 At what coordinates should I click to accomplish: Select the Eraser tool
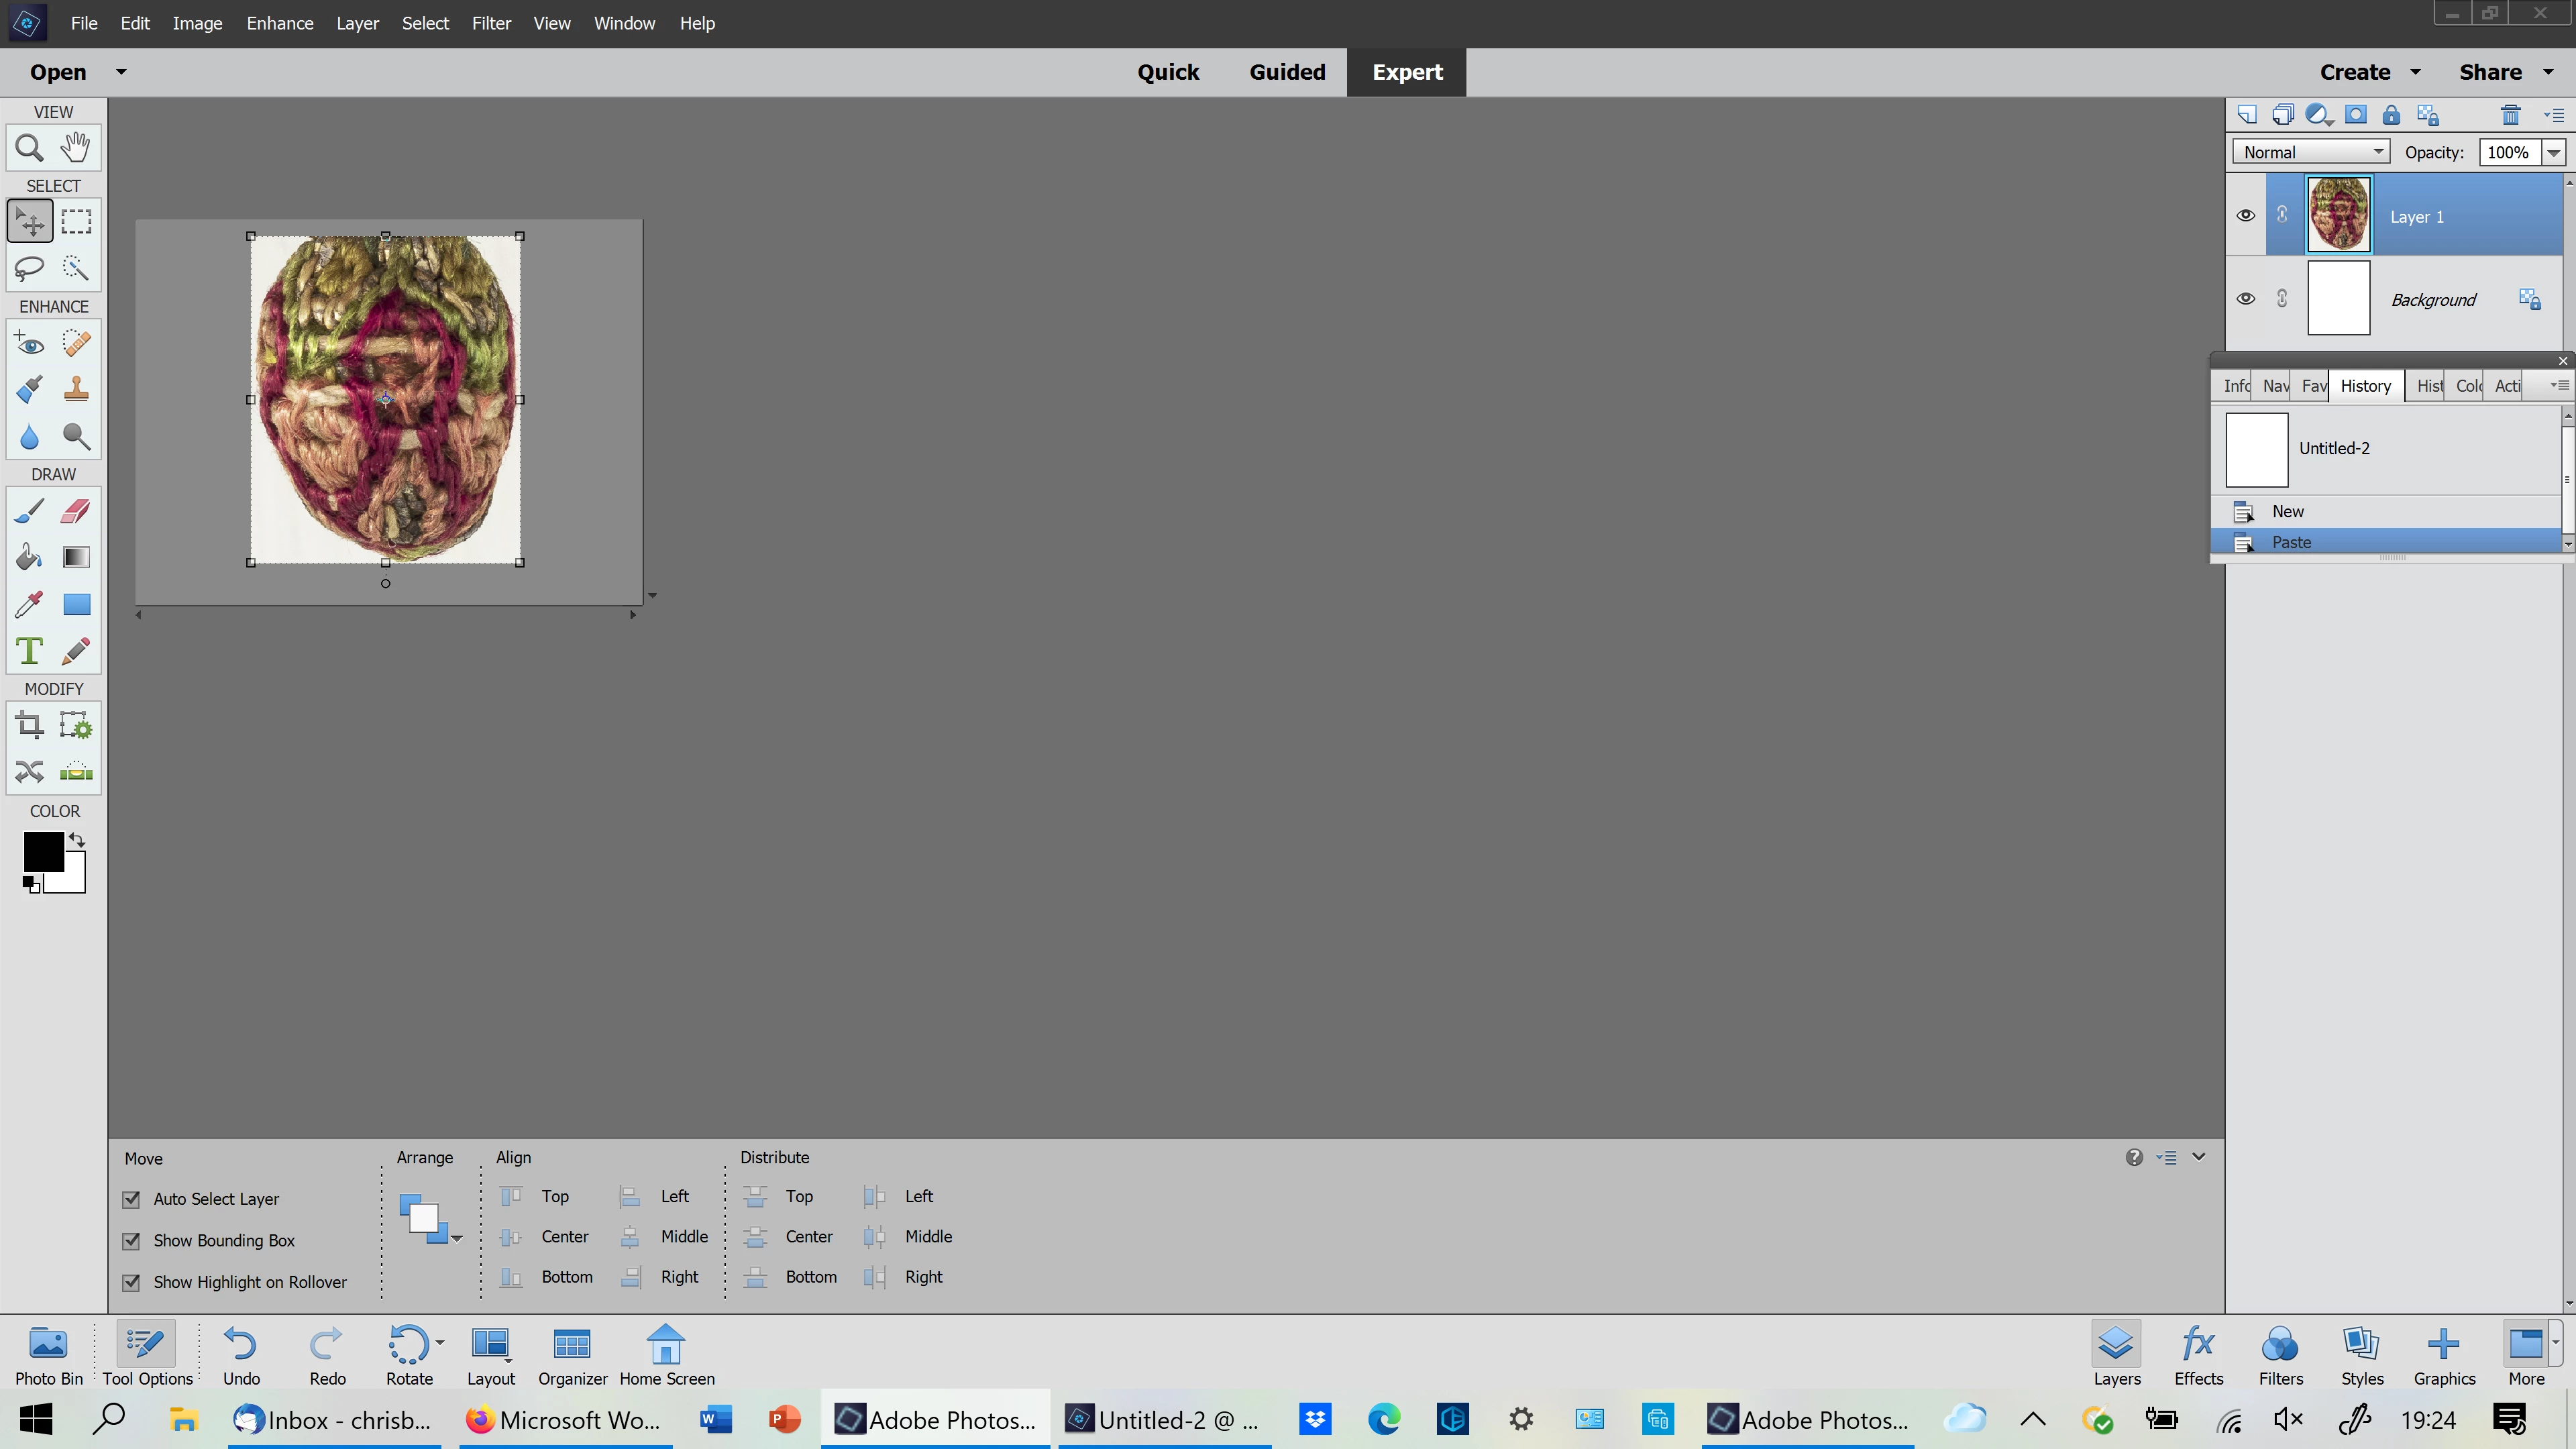(76, 511)
